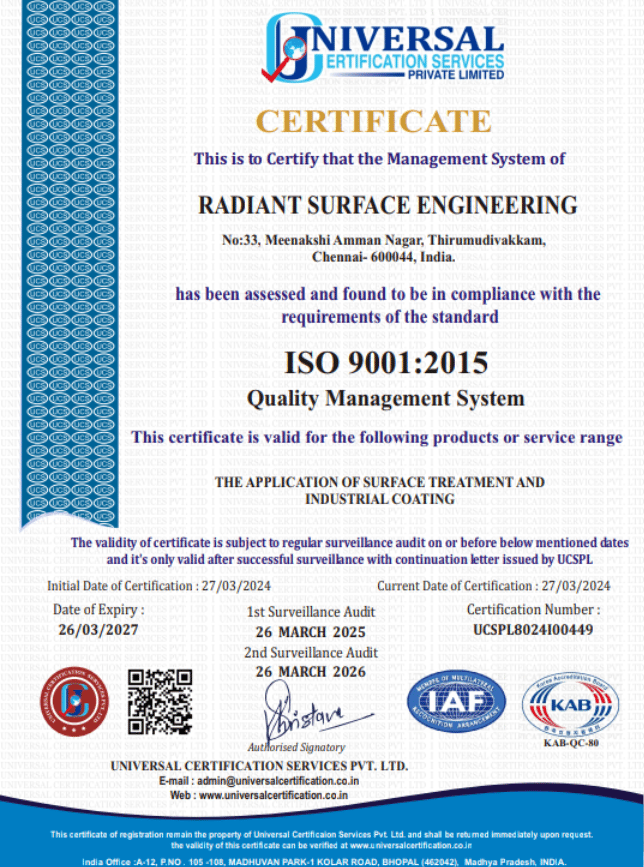
Task: Click the QR code
Action: [160, 701]
